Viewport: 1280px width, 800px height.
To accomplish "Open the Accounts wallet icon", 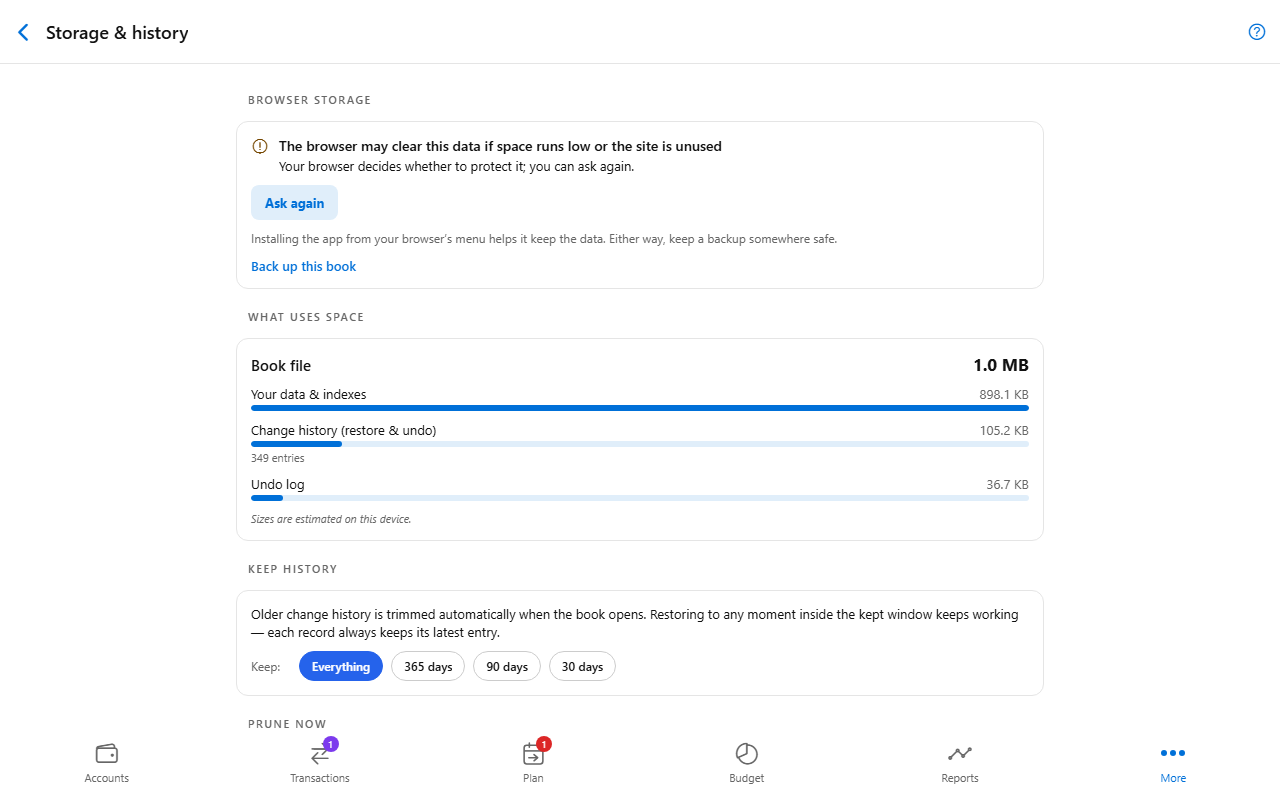I will (x=107, y=753).
